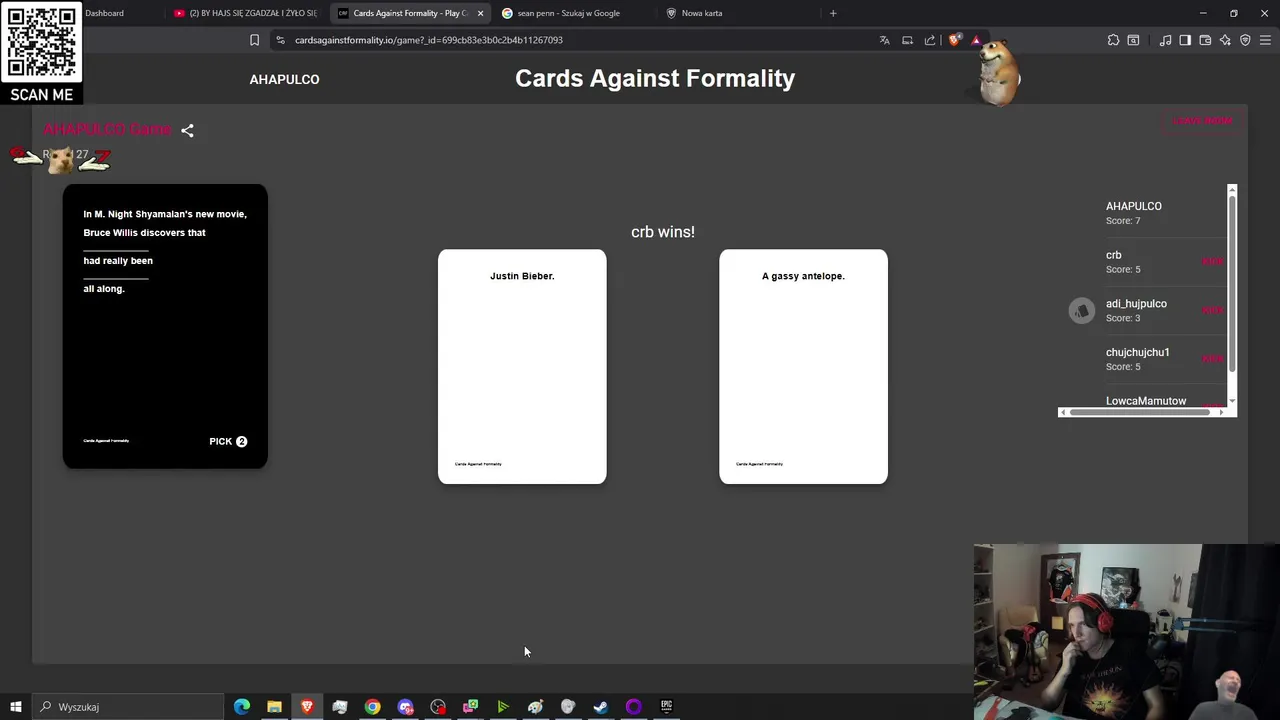Click the black Bruce Willis prompt card
Viewport: 1280px width, 720px height.
[165, 326]
